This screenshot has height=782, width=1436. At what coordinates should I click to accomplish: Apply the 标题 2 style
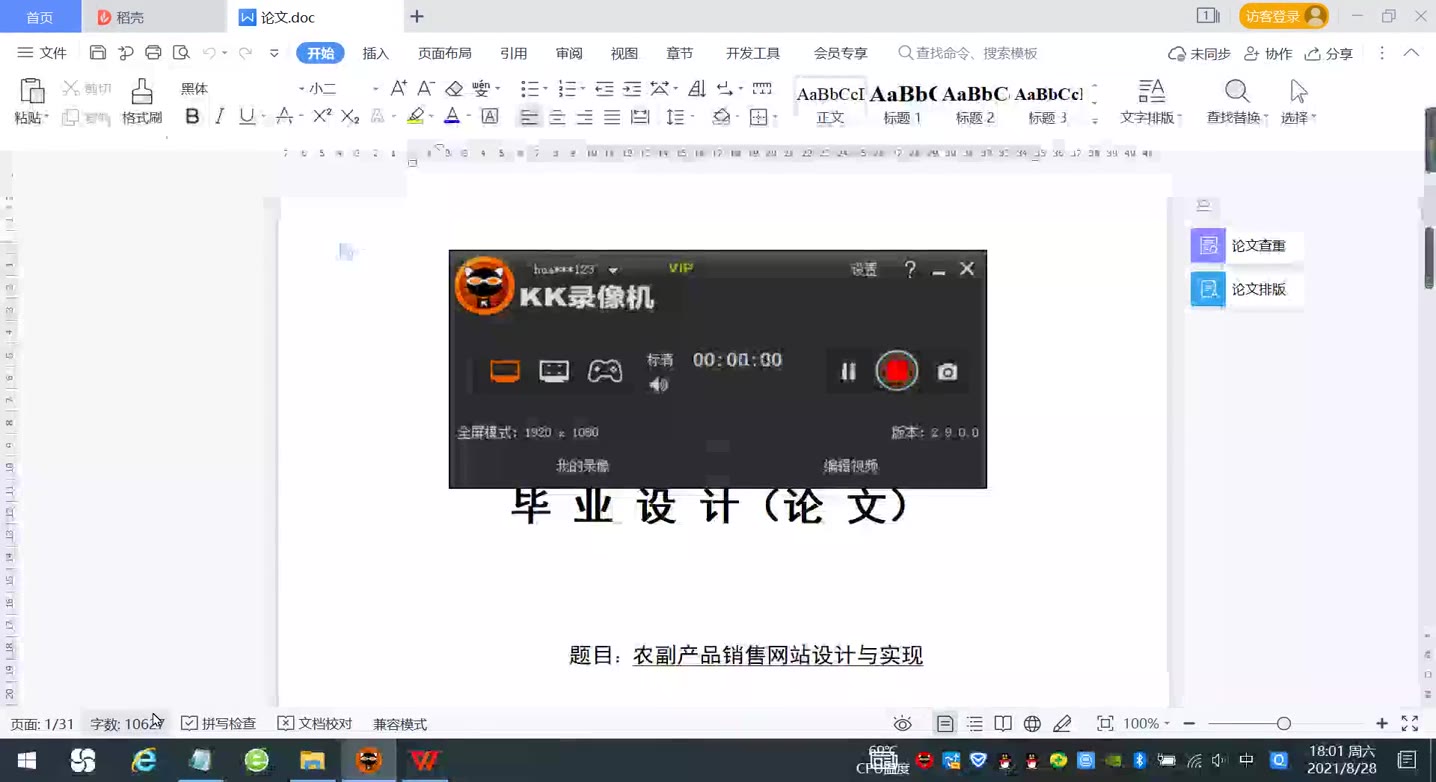[x=975, y=103]
